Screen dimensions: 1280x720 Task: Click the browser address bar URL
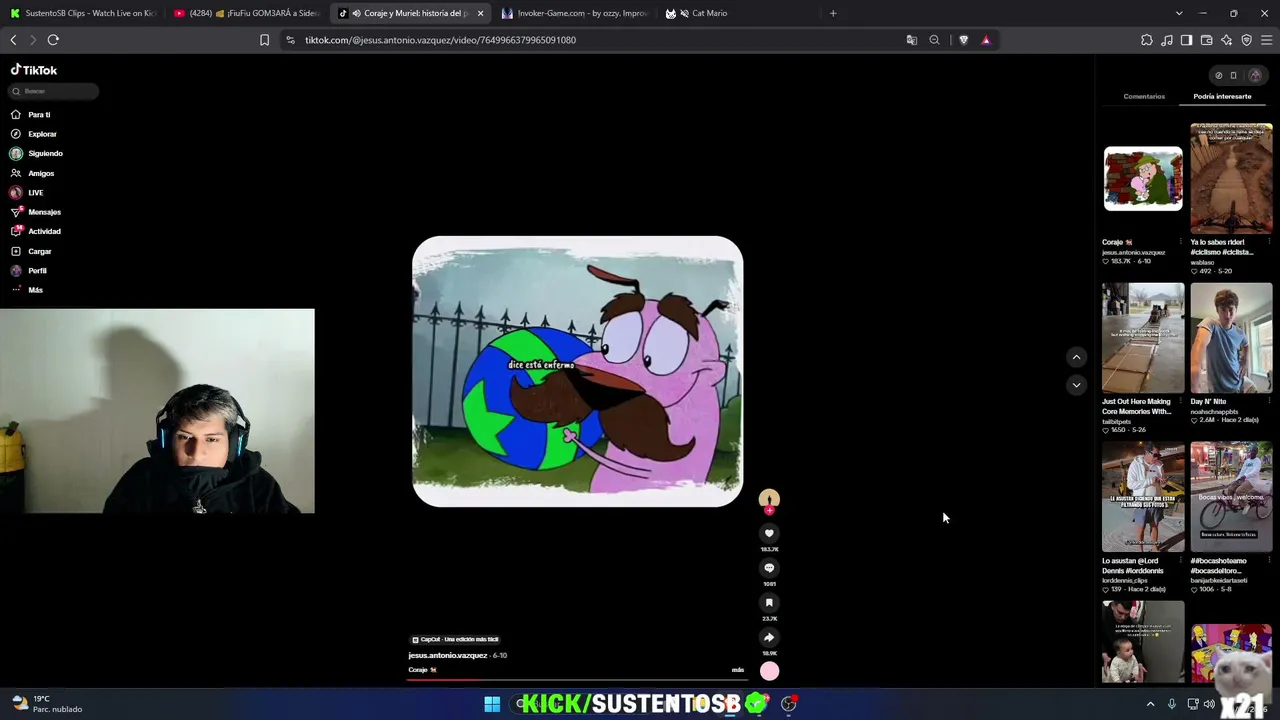click(x=440, y=40)
